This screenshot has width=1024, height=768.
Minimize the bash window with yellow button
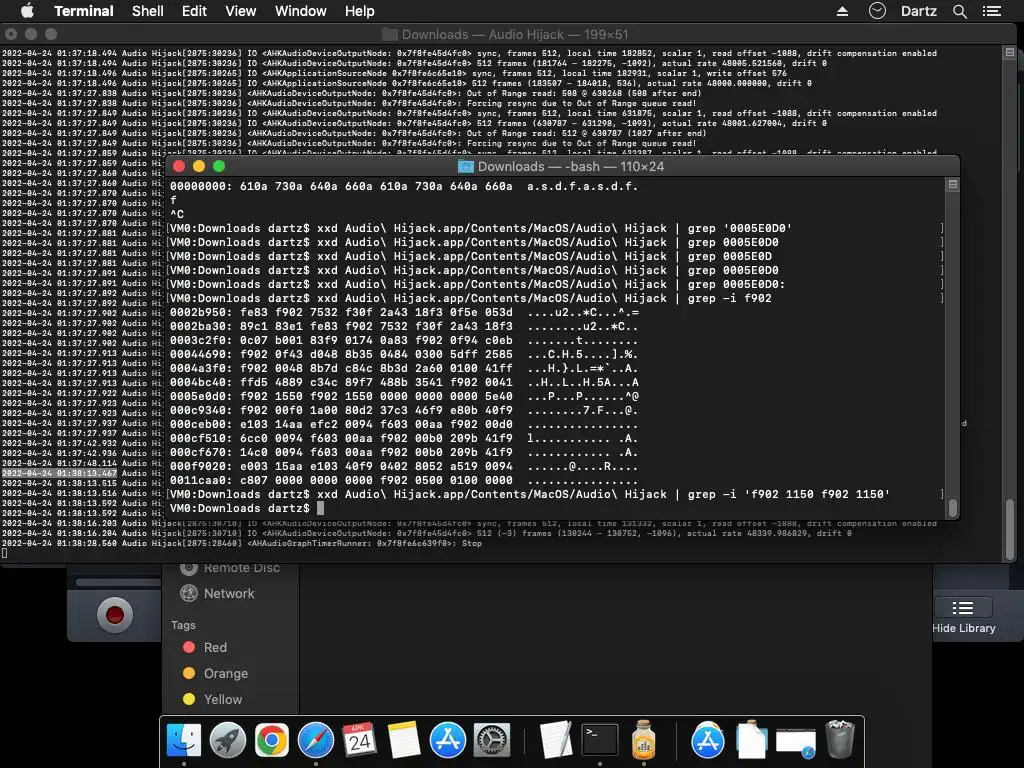pos(199,167)
